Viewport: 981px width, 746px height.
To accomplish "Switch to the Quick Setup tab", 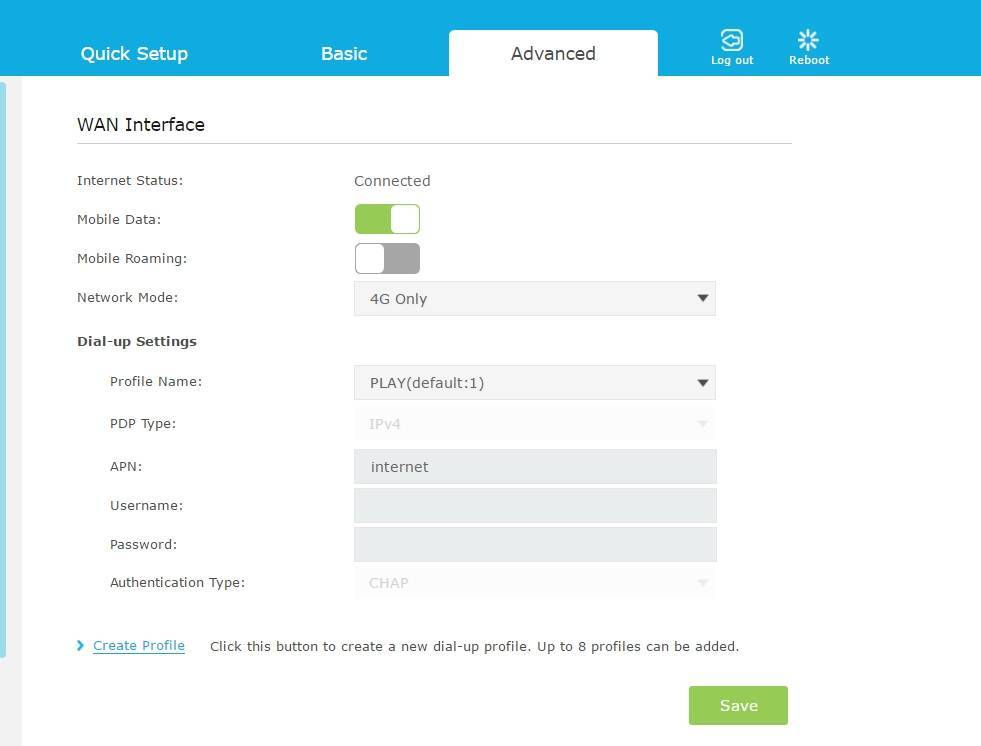I will click(x=134, y=54).
